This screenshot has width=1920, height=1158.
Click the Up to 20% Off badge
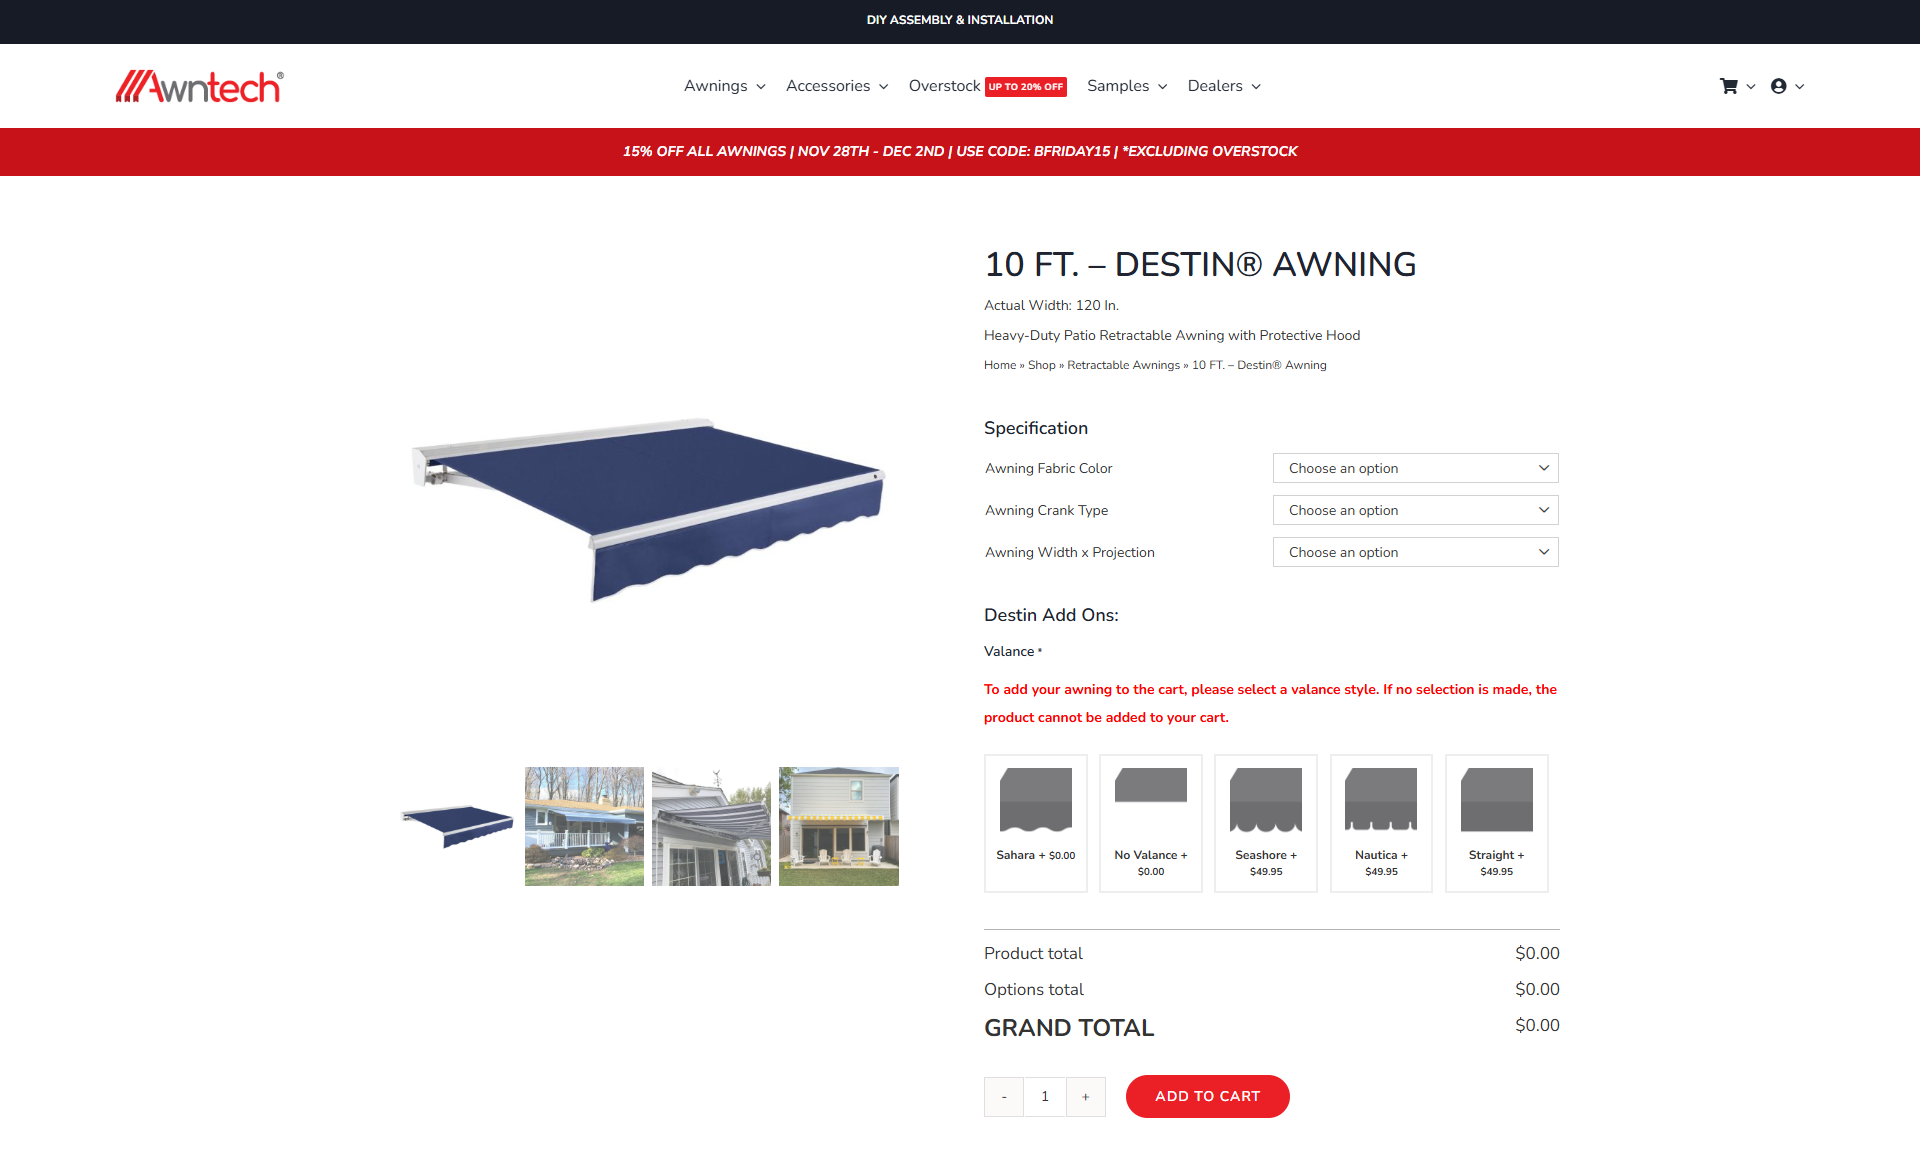1026,87
